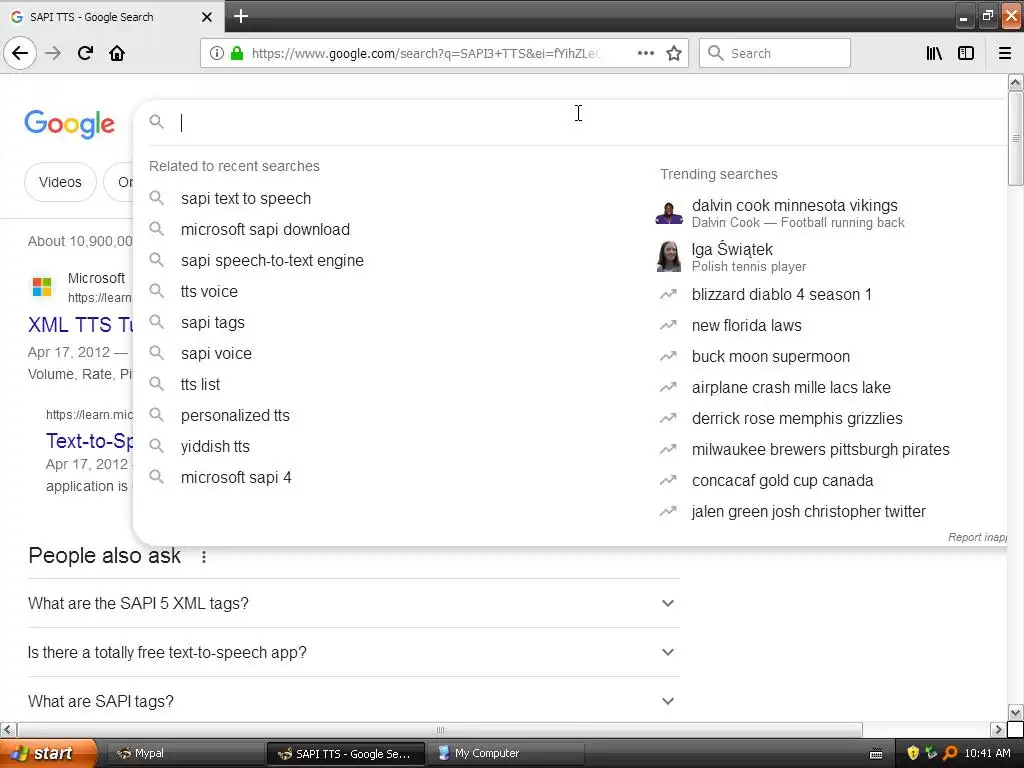The width and height of the screenshot is (1024, 768).
Task: Expand What are SAPI tags? question
Action: point(353,701)
